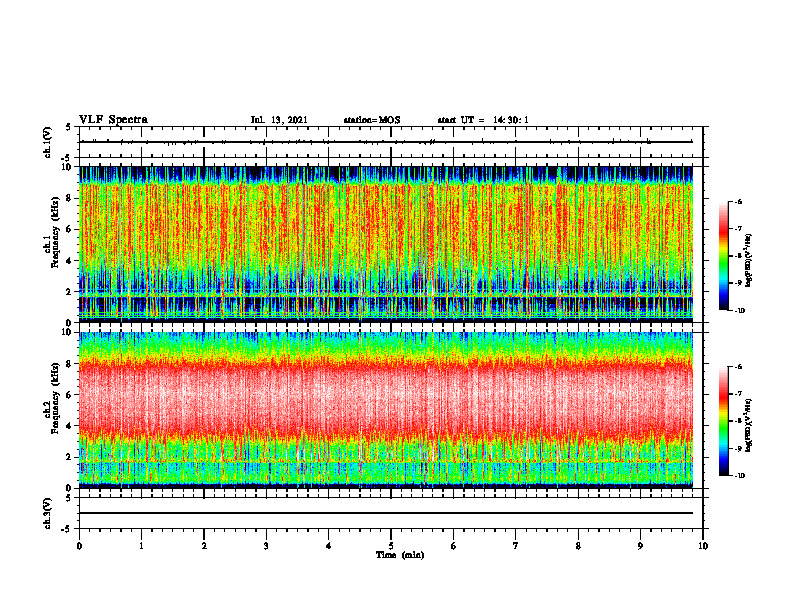Click the "VLF Spectra" title text
This screenshot has width=792, height=612.
113,120
